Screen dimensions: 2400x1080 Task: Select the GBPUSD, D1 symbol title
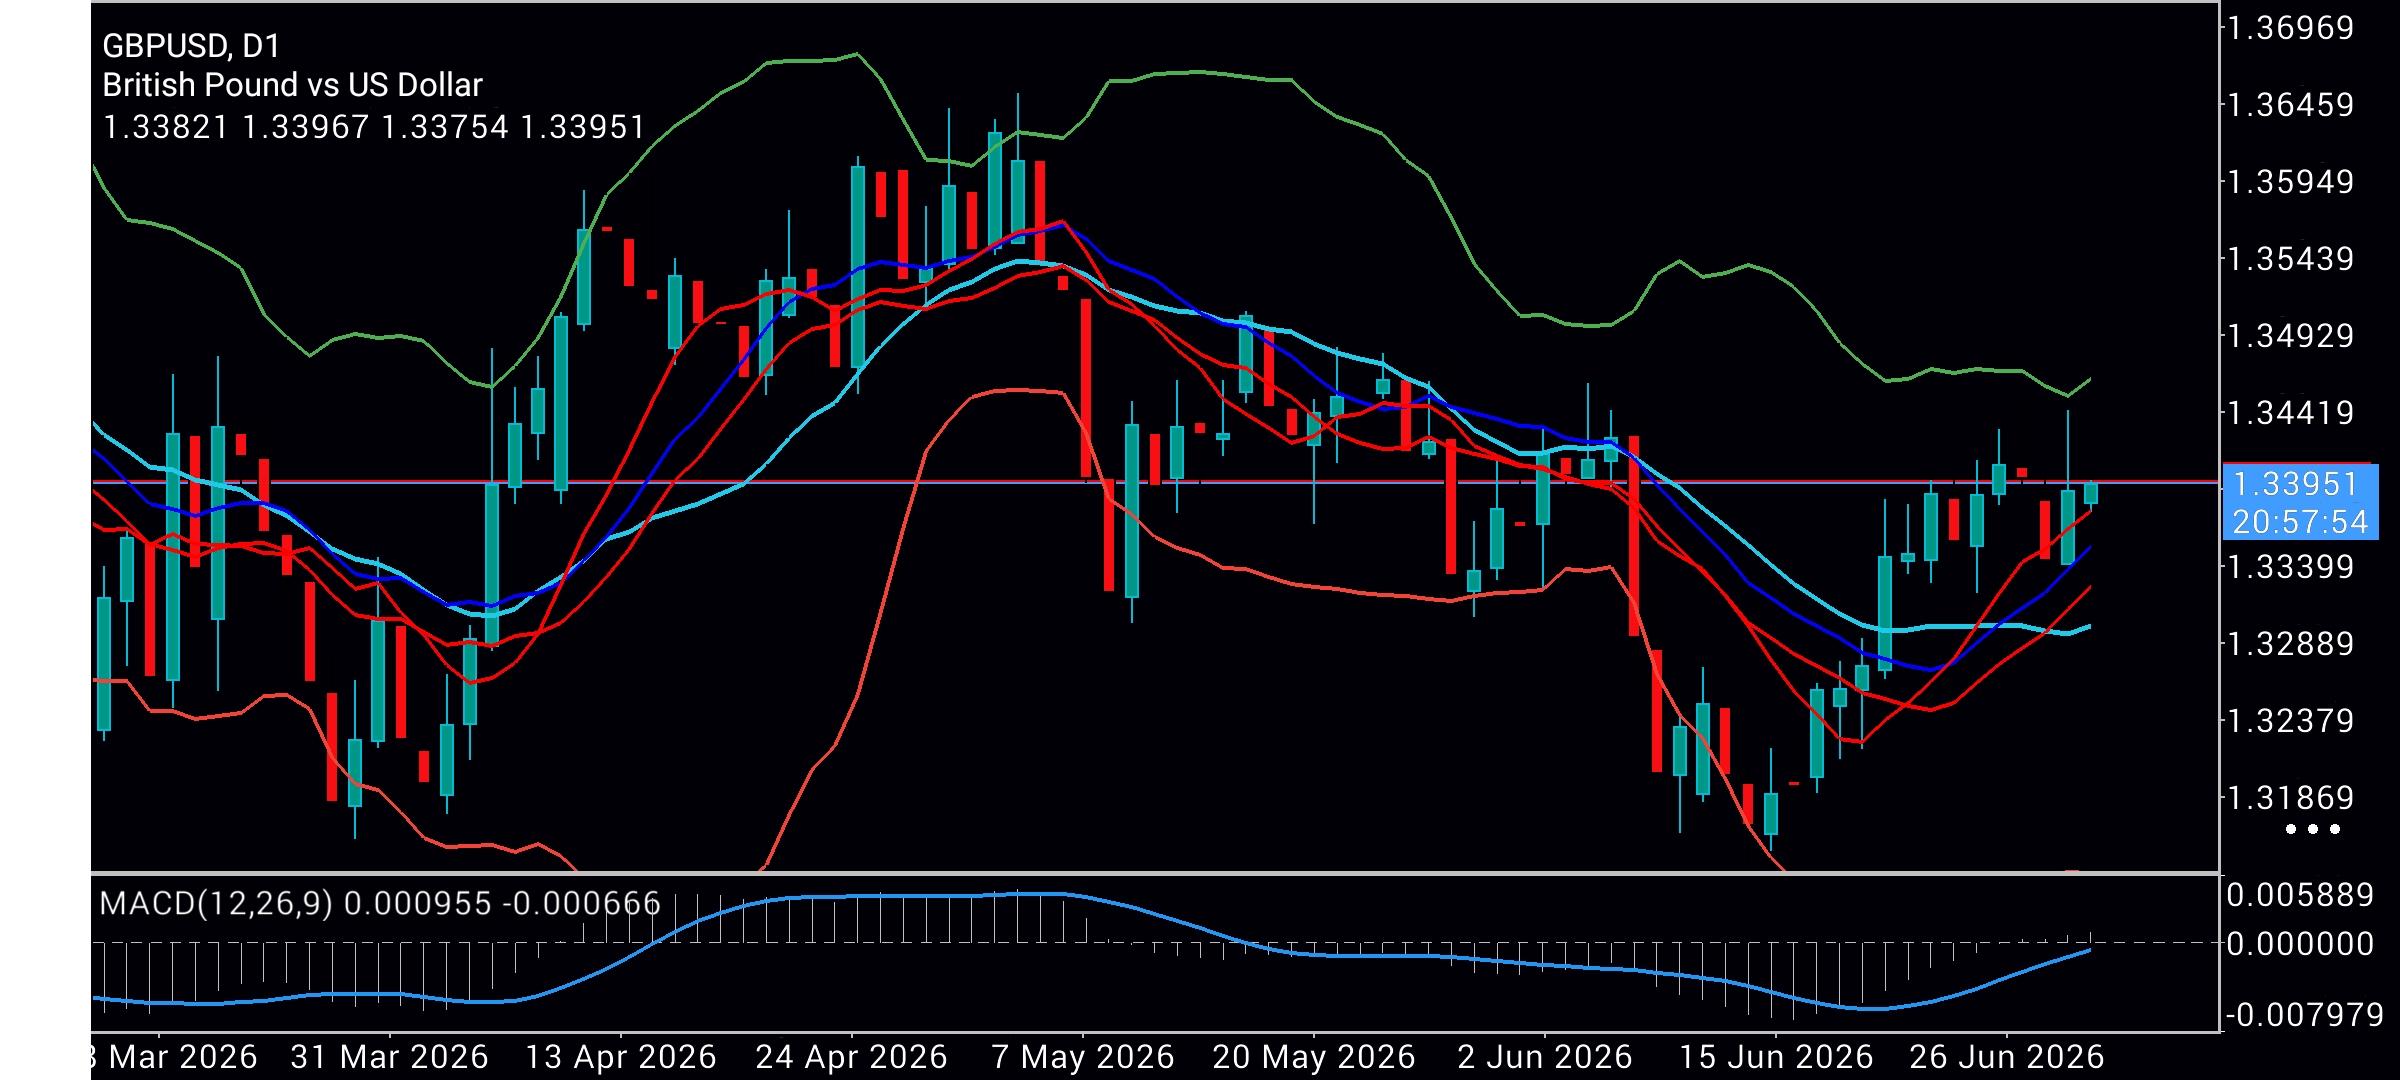[191, 46]
